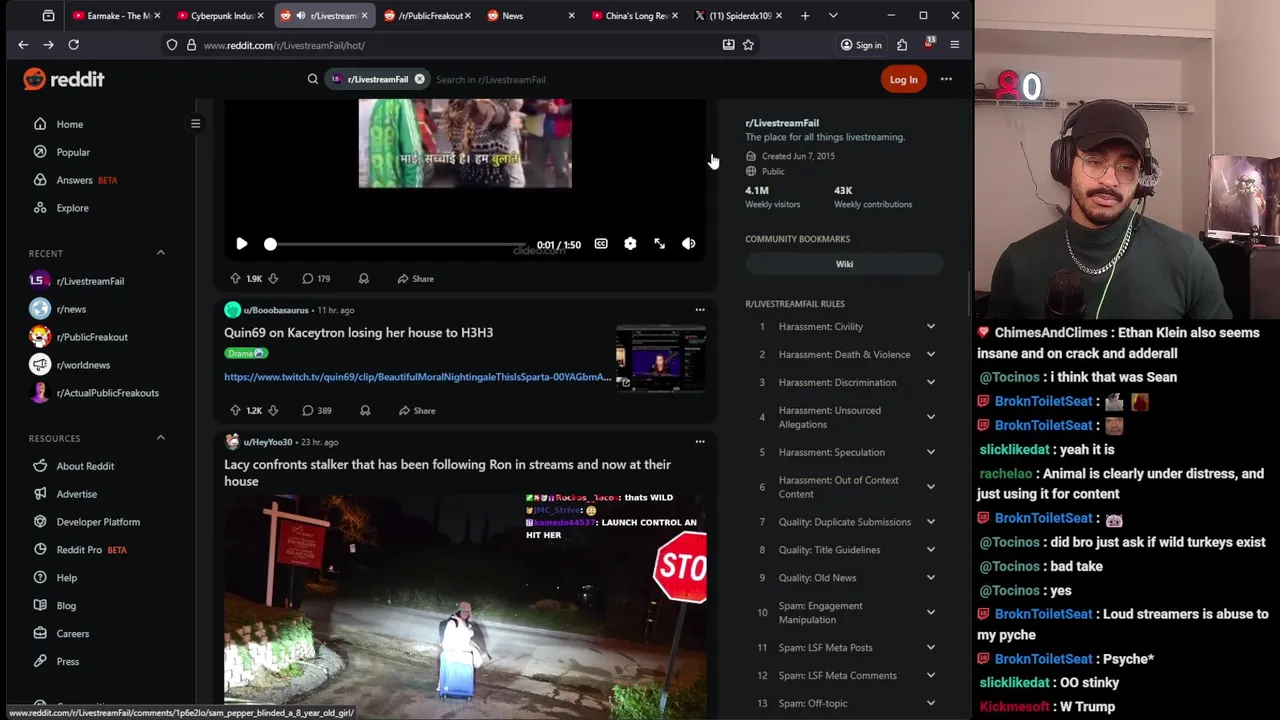1280x720 pixels.
Task: Switch to the Spiderdx105 X tab
Action: (x=738, y=16)
